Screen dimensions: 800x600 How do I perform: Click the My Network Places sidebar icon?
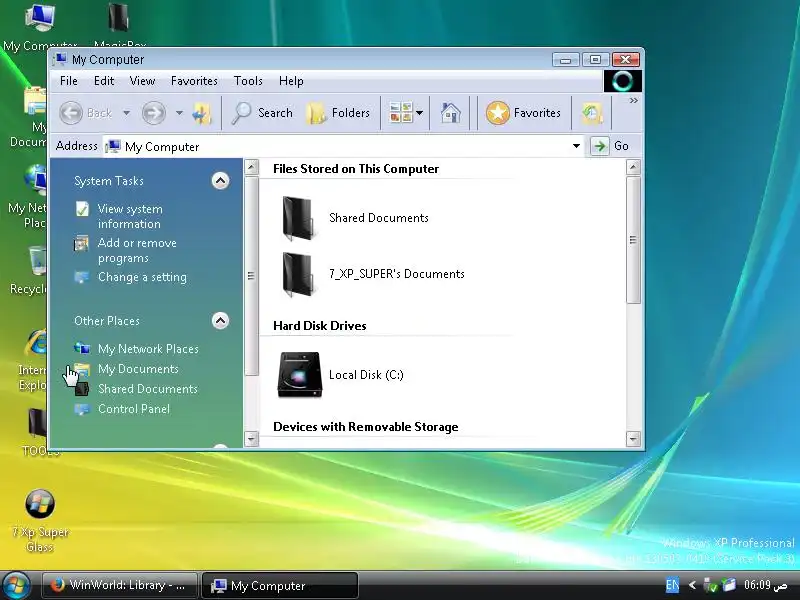pos(82,348)
